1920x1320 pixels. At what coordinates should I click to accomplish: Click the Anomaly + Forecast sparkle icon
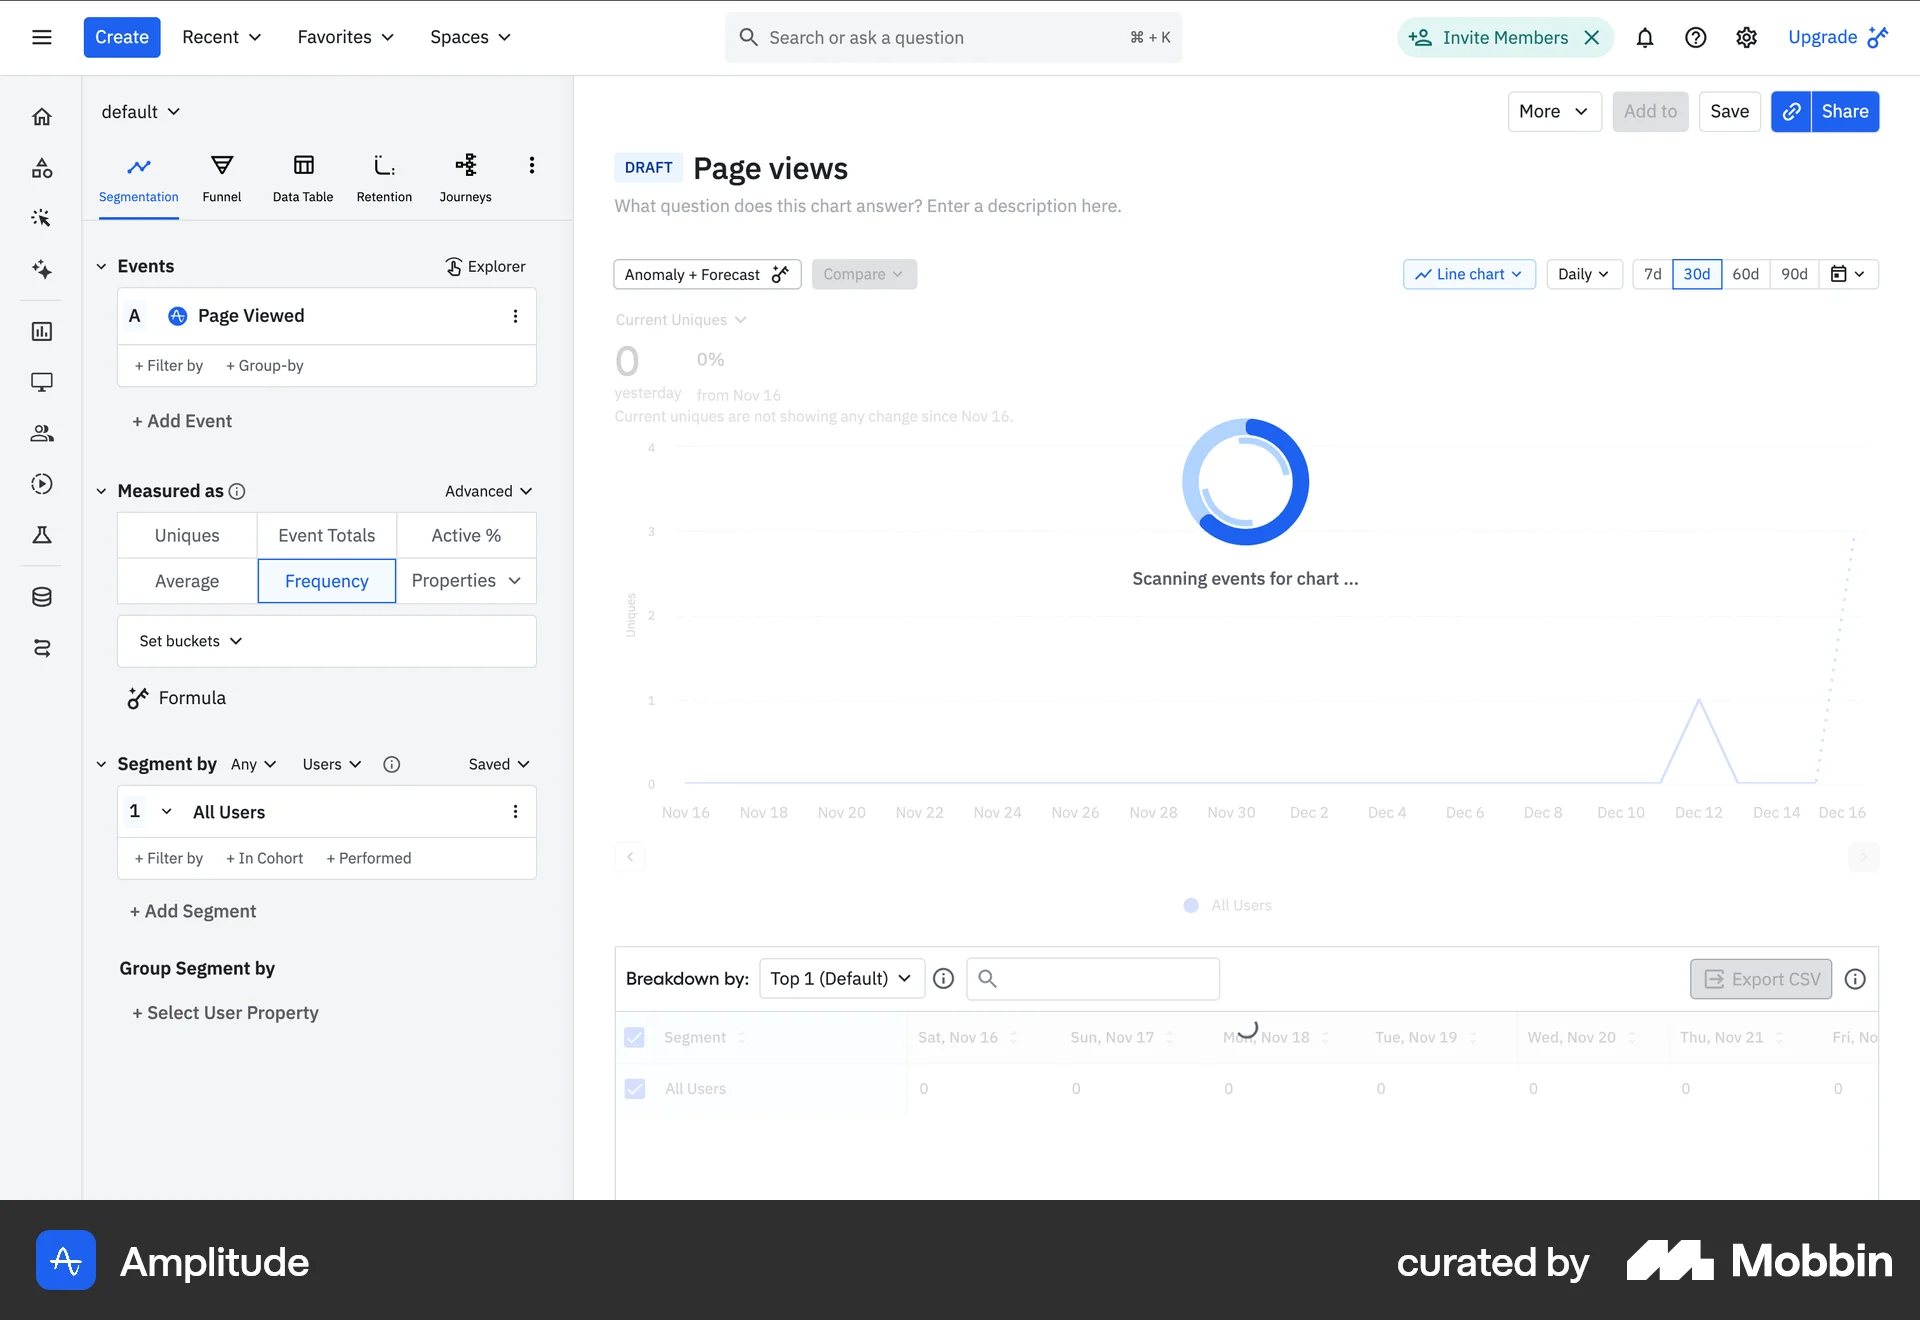[x=780, y=274]
